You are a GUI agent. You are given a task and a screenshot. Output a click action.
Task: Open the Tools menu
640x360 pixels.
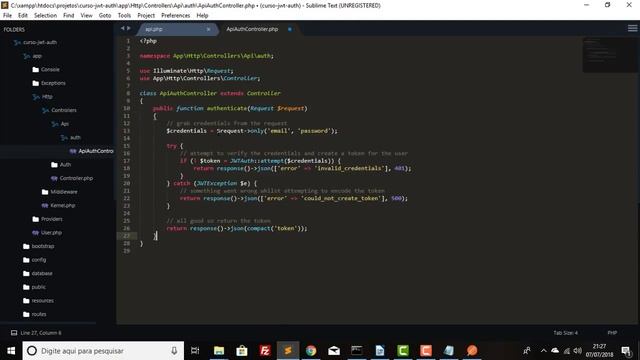coord(124,16)
